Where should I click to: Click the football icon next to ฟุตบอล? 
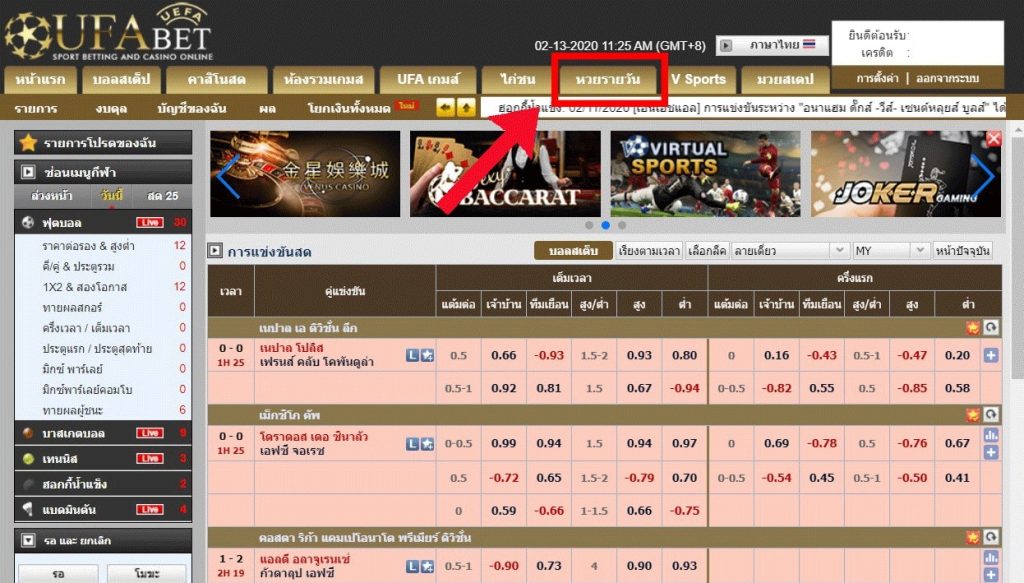28,223
